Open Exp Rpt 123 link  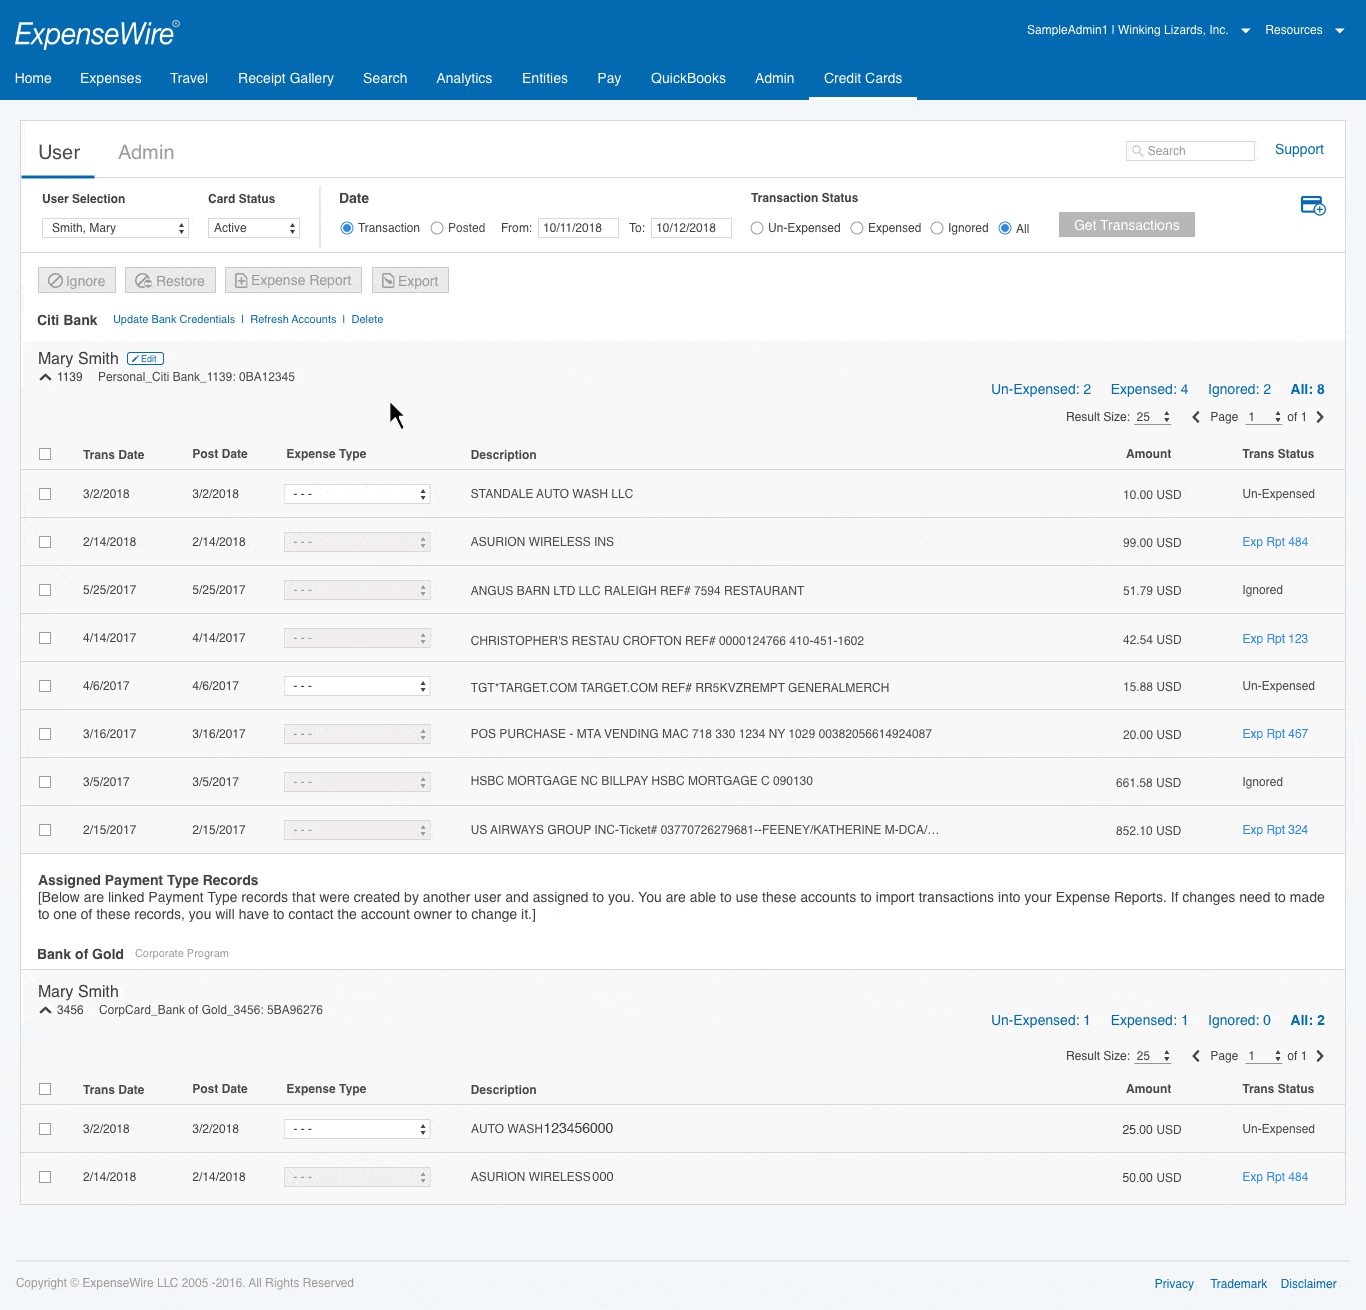(1275, 639)
